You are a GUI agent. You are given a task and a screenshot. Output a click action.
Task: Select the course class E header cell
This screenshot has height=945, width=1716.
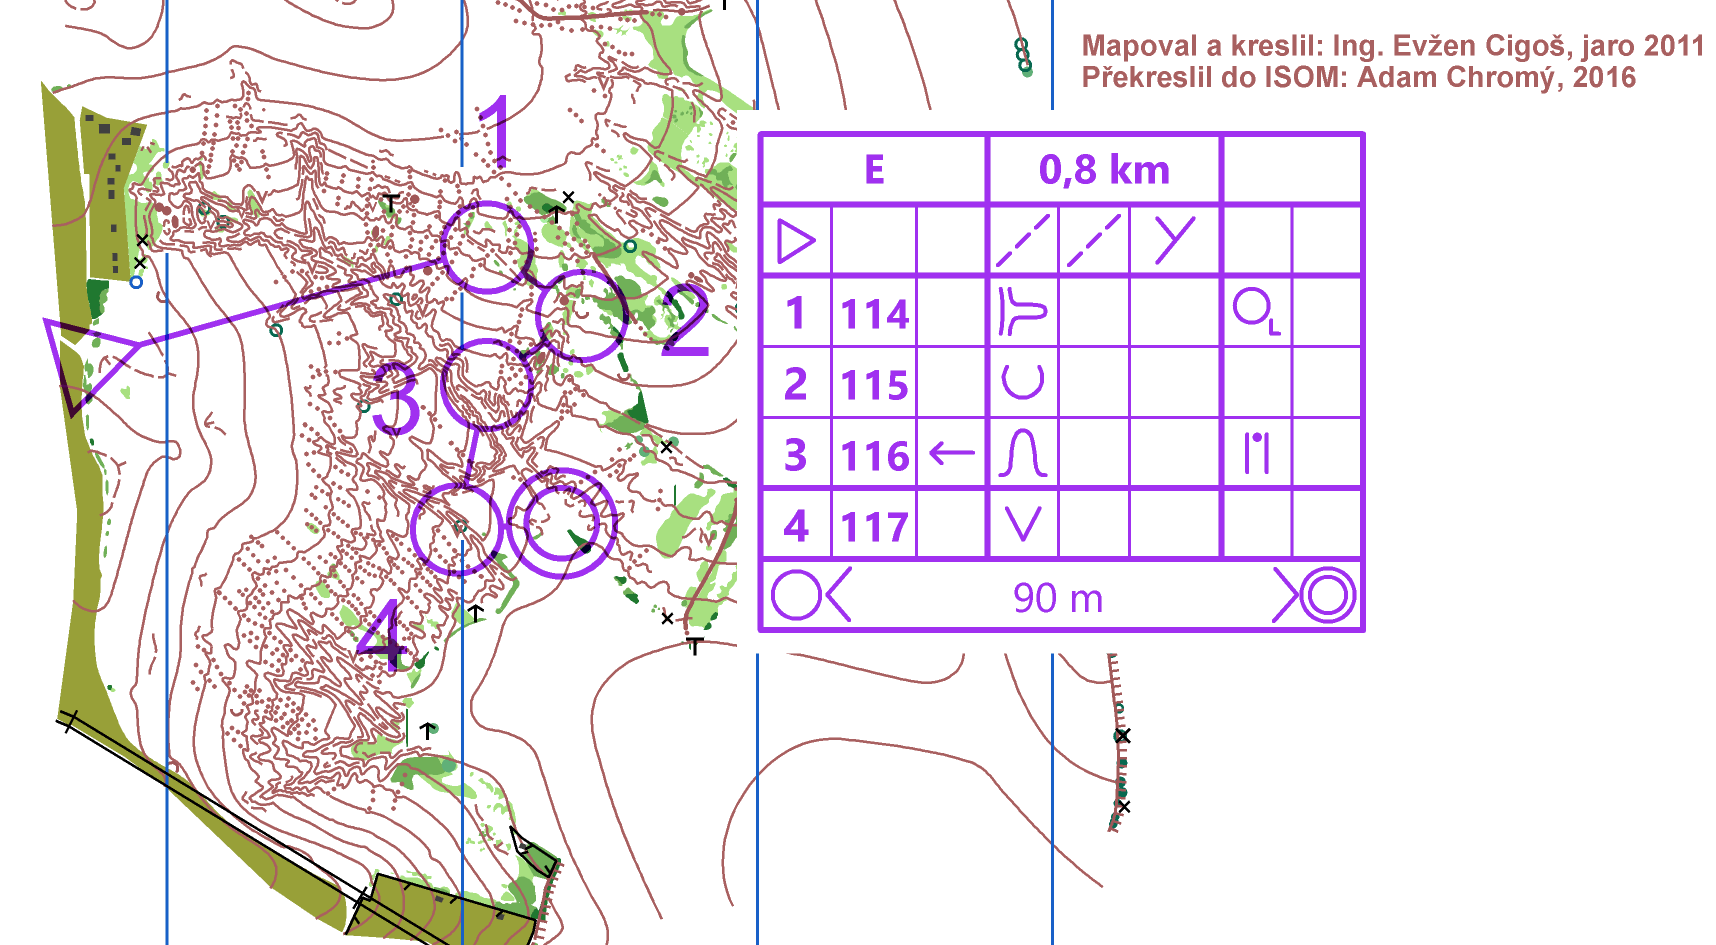pyautogui.click(x=874, y=170)
